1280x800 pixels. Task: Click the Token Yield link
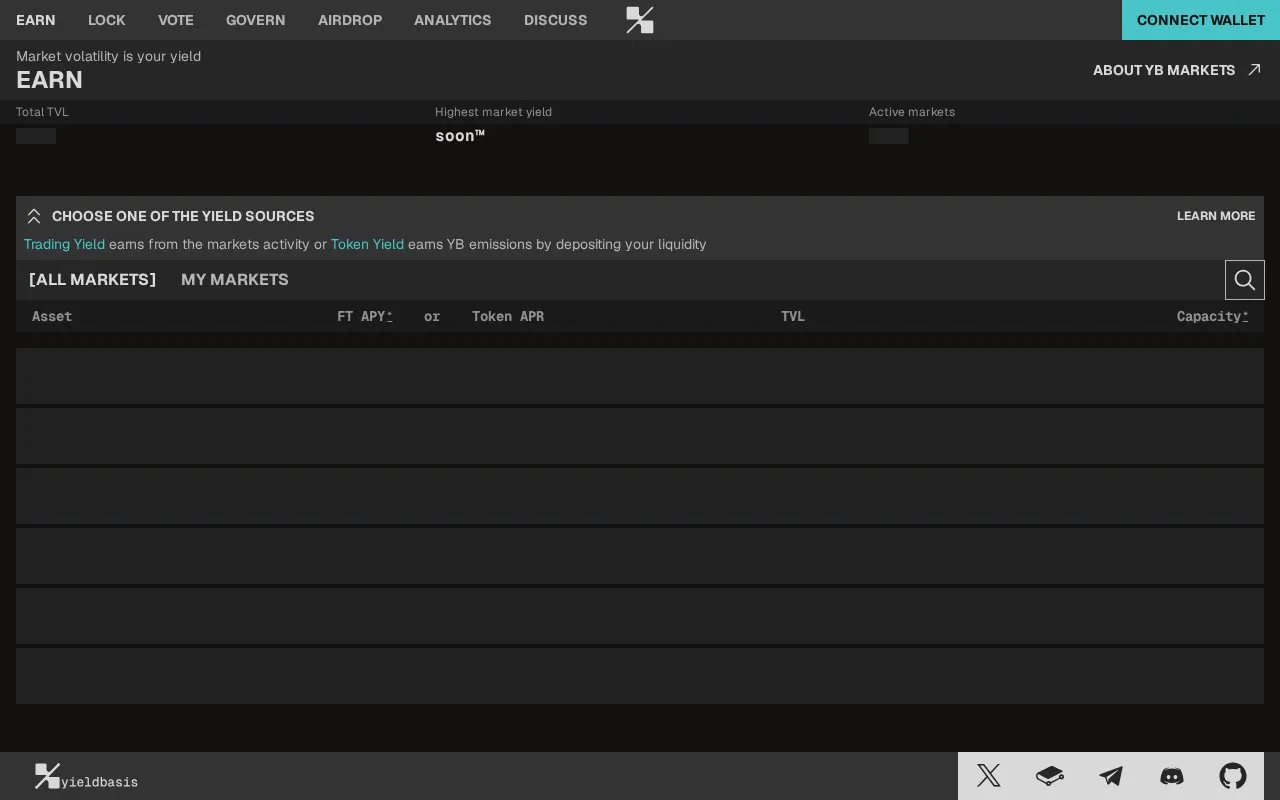(x=367, y=244)
